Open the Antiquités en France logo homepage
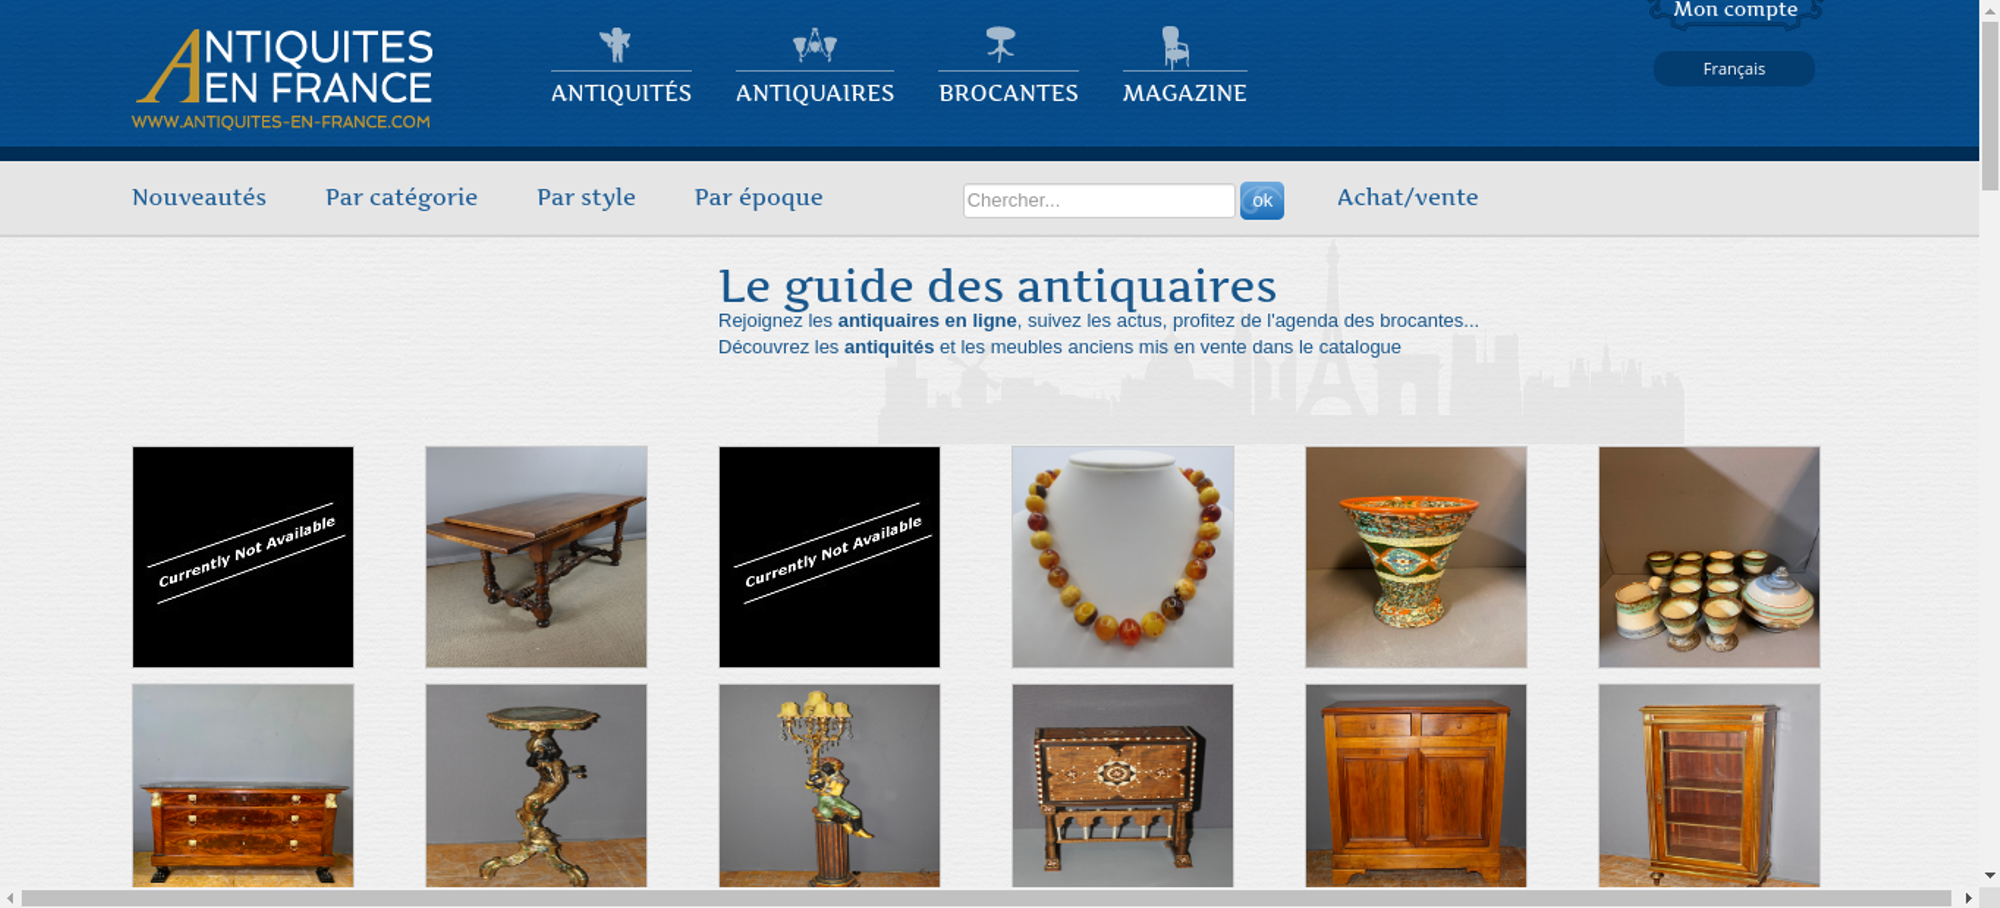 pyautogui.click(x=283, y=79)
